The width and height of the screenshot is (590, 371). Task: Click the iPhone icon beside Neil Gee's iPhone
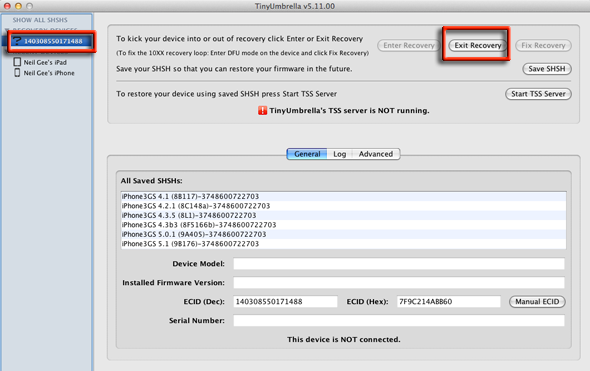pyautogui.click(x=17, y=73)
